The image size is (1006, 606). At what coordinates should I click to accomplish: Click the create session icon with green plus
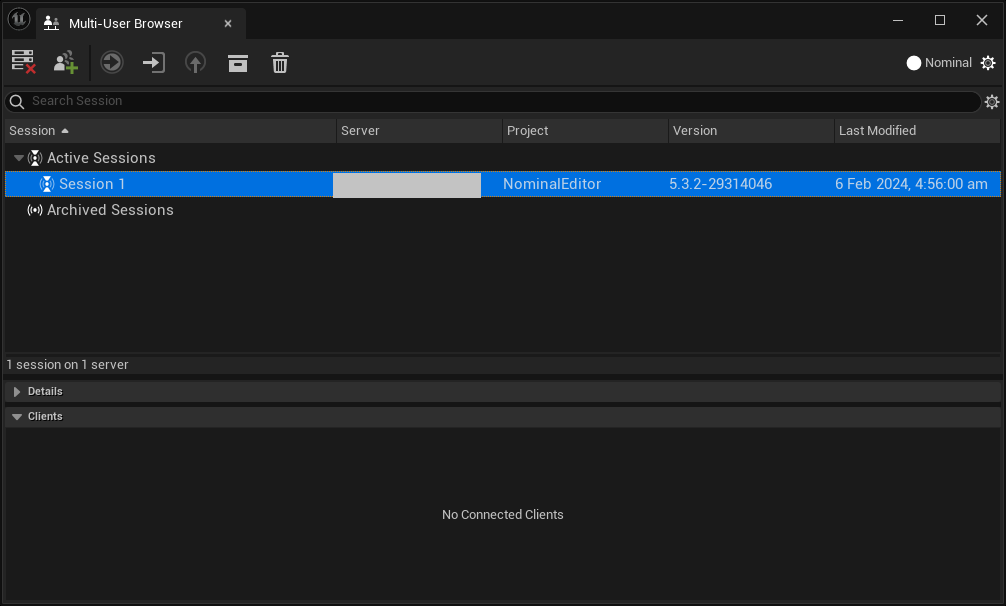click(66, 62)
